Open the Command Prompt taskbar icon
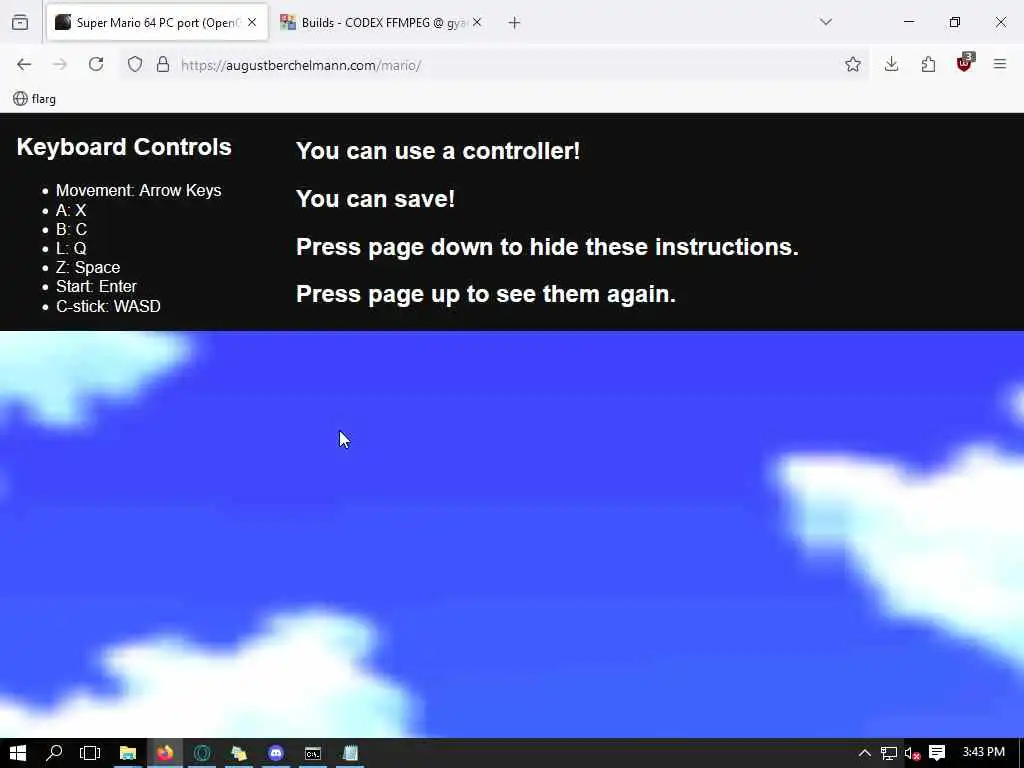This screenshot has height=768, width=1024. point(313,753)
